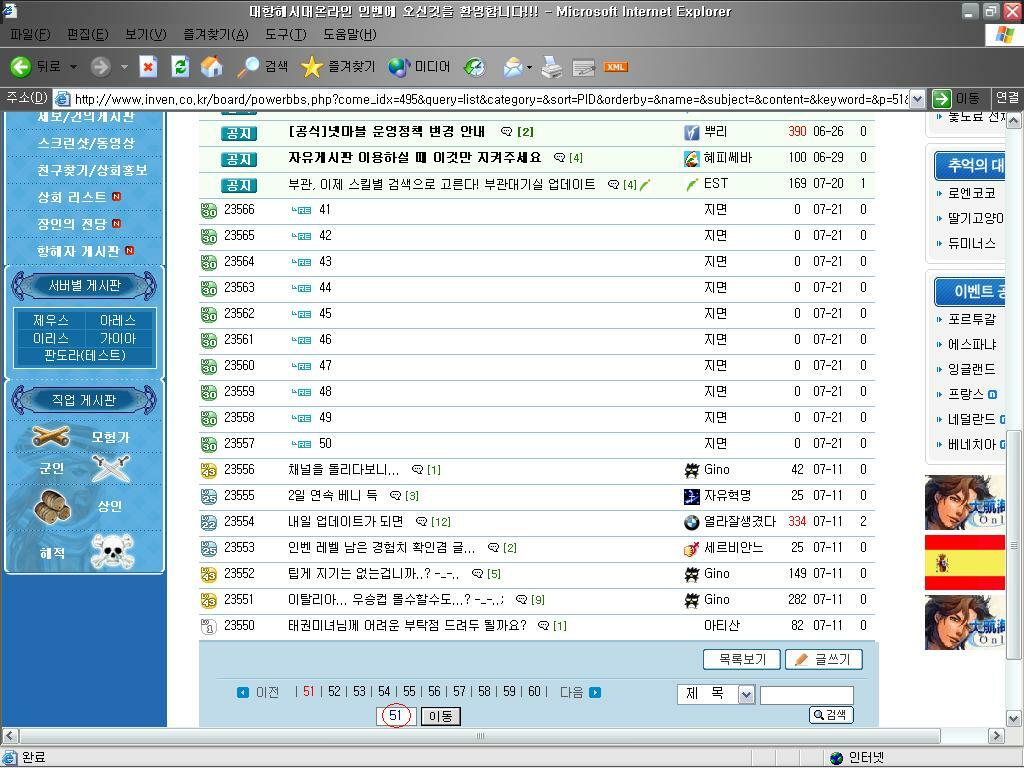
Task: Go home using the house icon
Action: (x=211, y=67)
